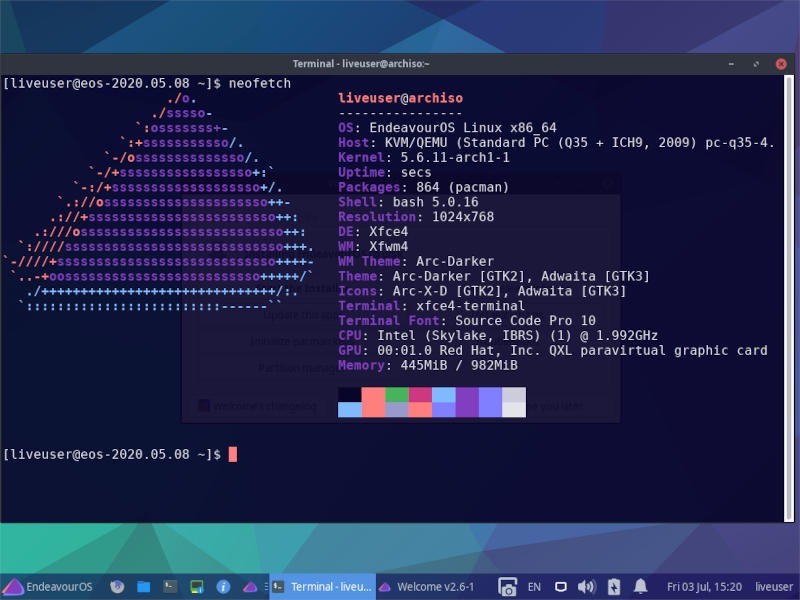
Task: Launch Firefox from the panel
Action: click(x=117, y=587)
